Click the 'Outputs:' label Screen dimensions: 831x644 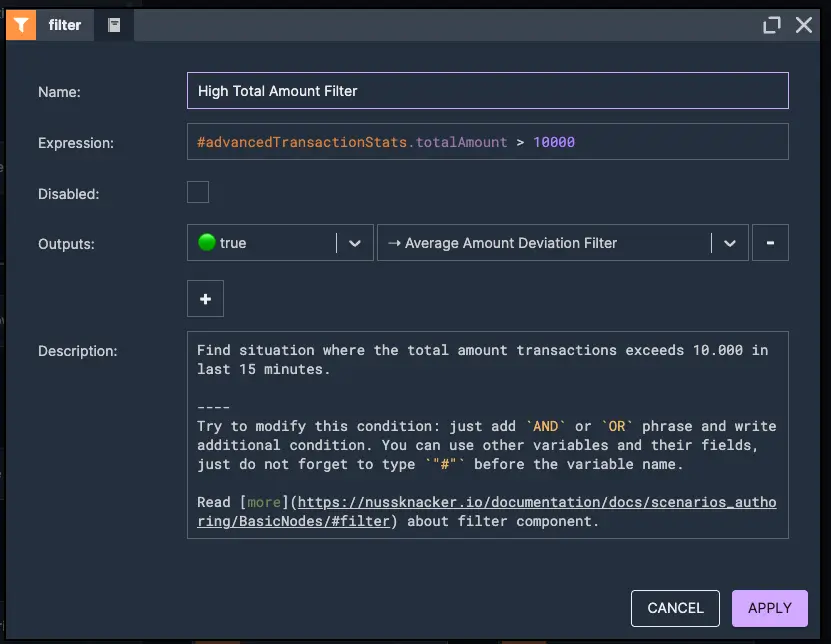click(x=66, y=244)
